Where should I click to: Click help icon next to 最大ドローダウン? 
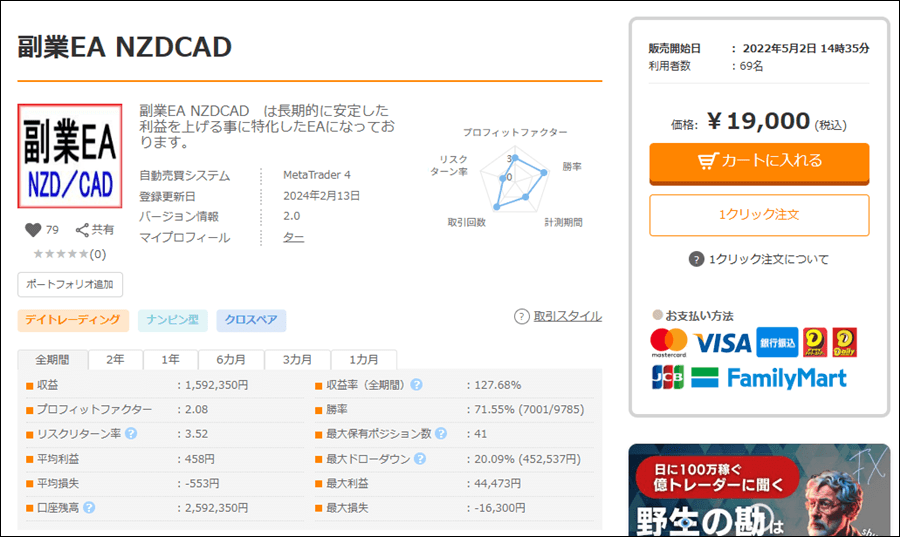pyautogui.click(x=419, y=459)
